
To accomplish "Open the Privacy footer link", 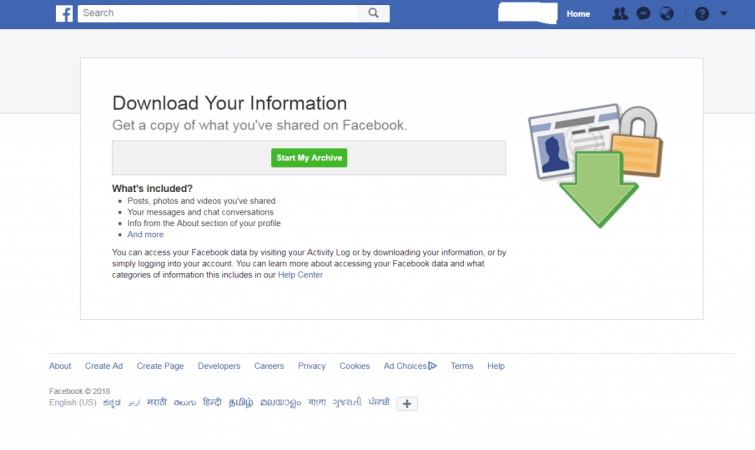I will tap(312, 366).
